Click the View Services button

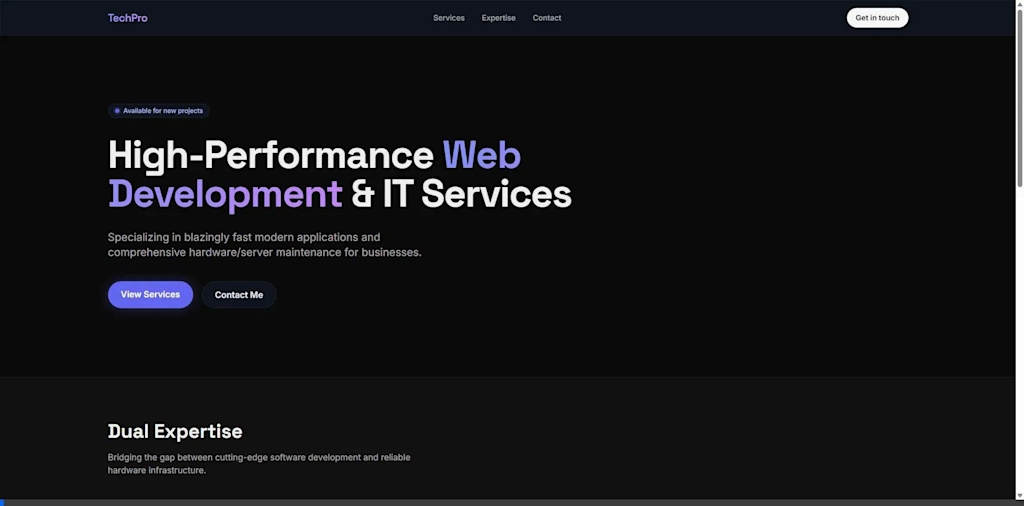[x=150, y=294]
